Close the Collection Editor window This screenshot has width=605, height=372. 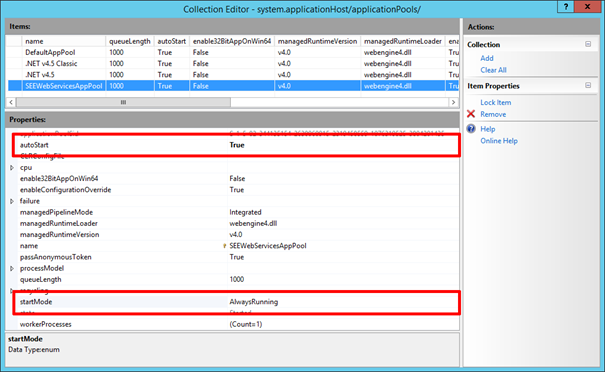point(587,7)
